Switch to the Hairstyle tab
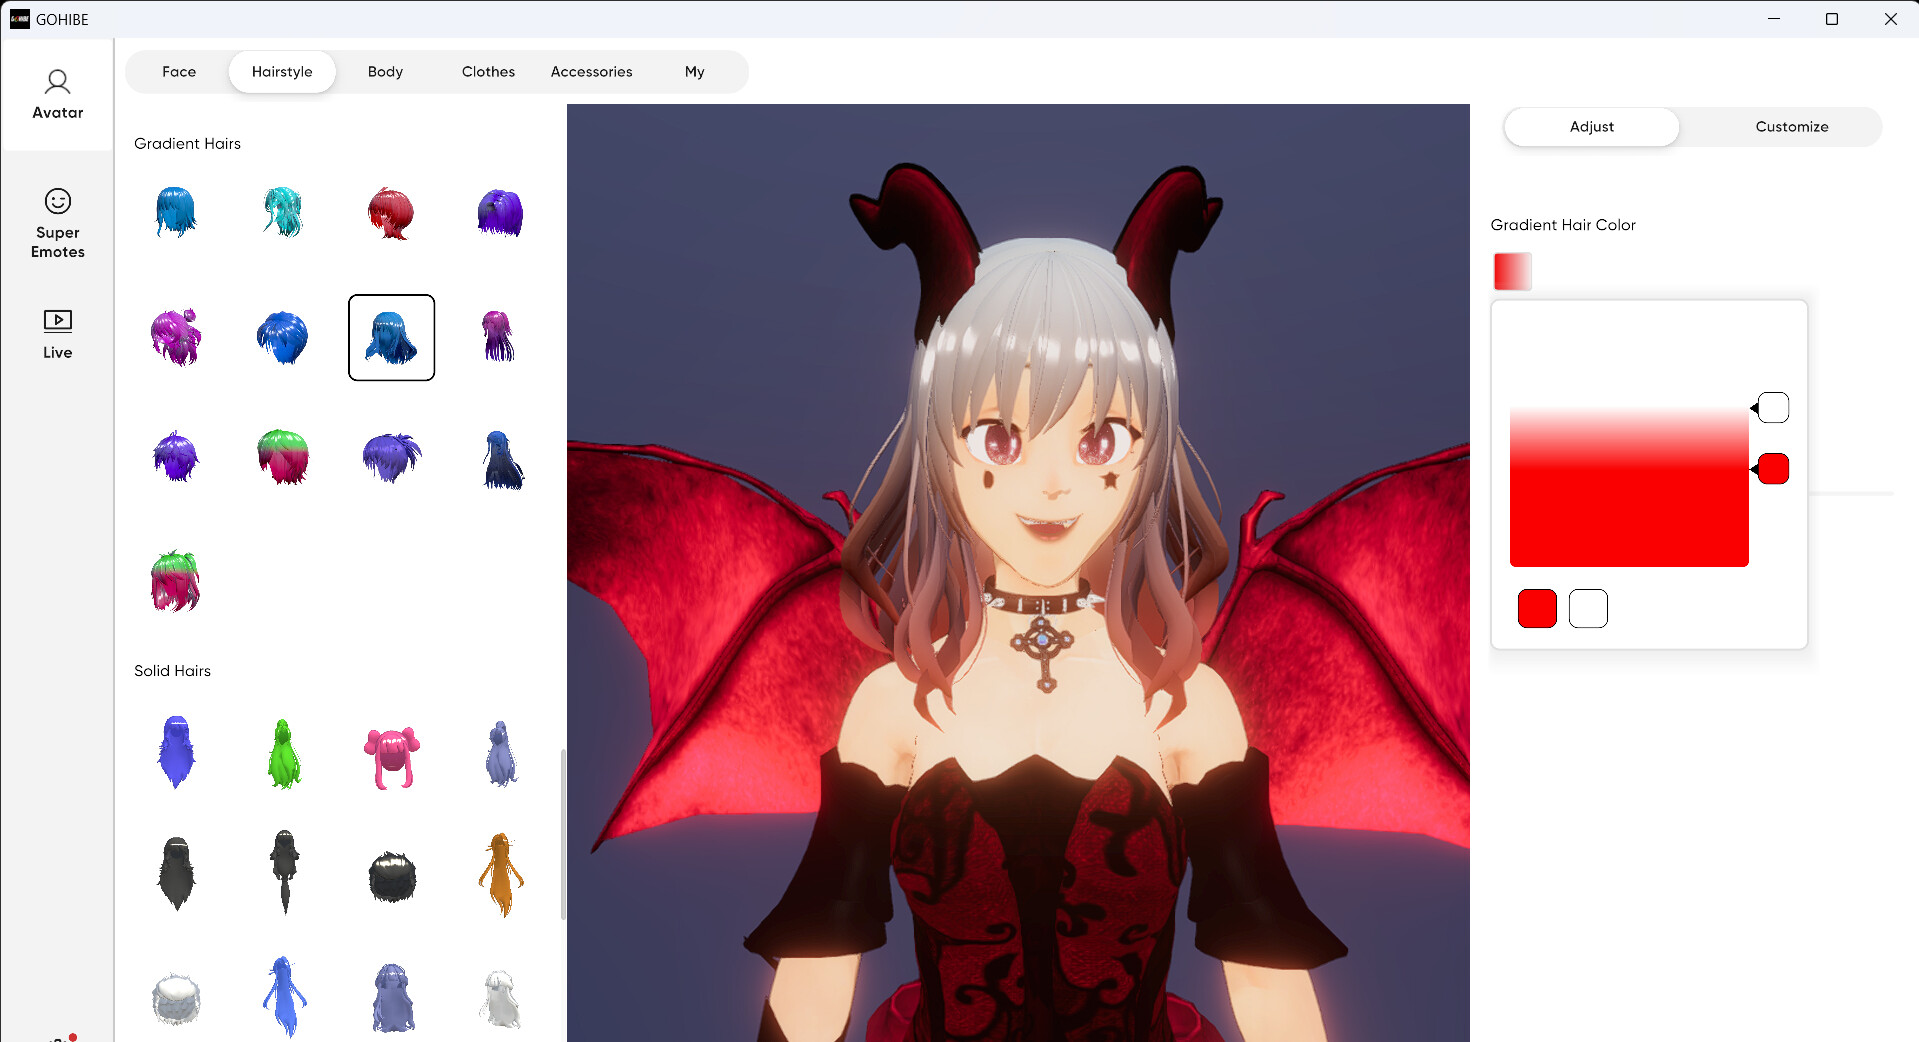The image size is (1919, 1042). (x=282, y=72)
